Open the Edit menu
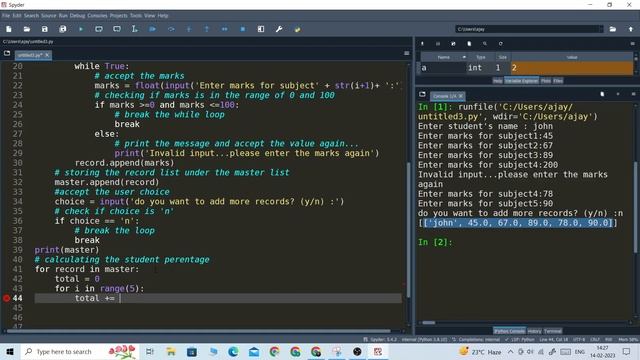640x360 pixels. pyautogui.click(x=17, y=16)
